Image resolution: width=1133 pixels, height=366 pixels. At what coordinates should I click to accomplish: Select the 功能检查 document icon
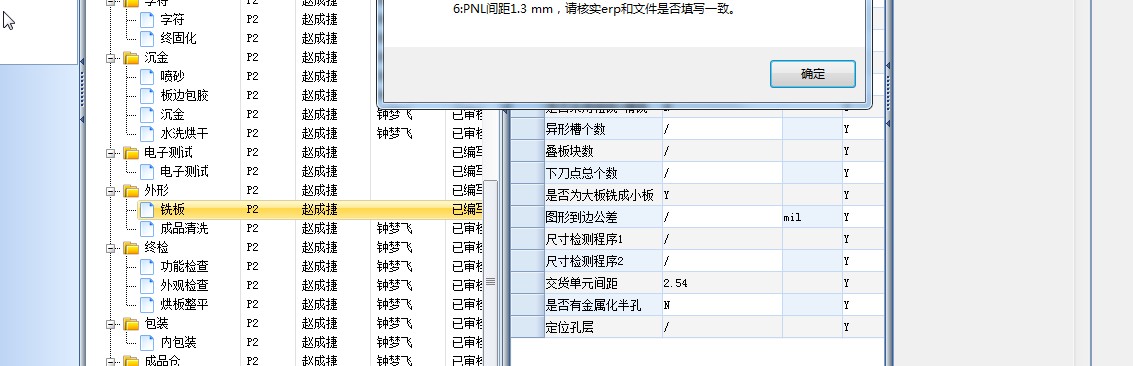click(147, 266)
